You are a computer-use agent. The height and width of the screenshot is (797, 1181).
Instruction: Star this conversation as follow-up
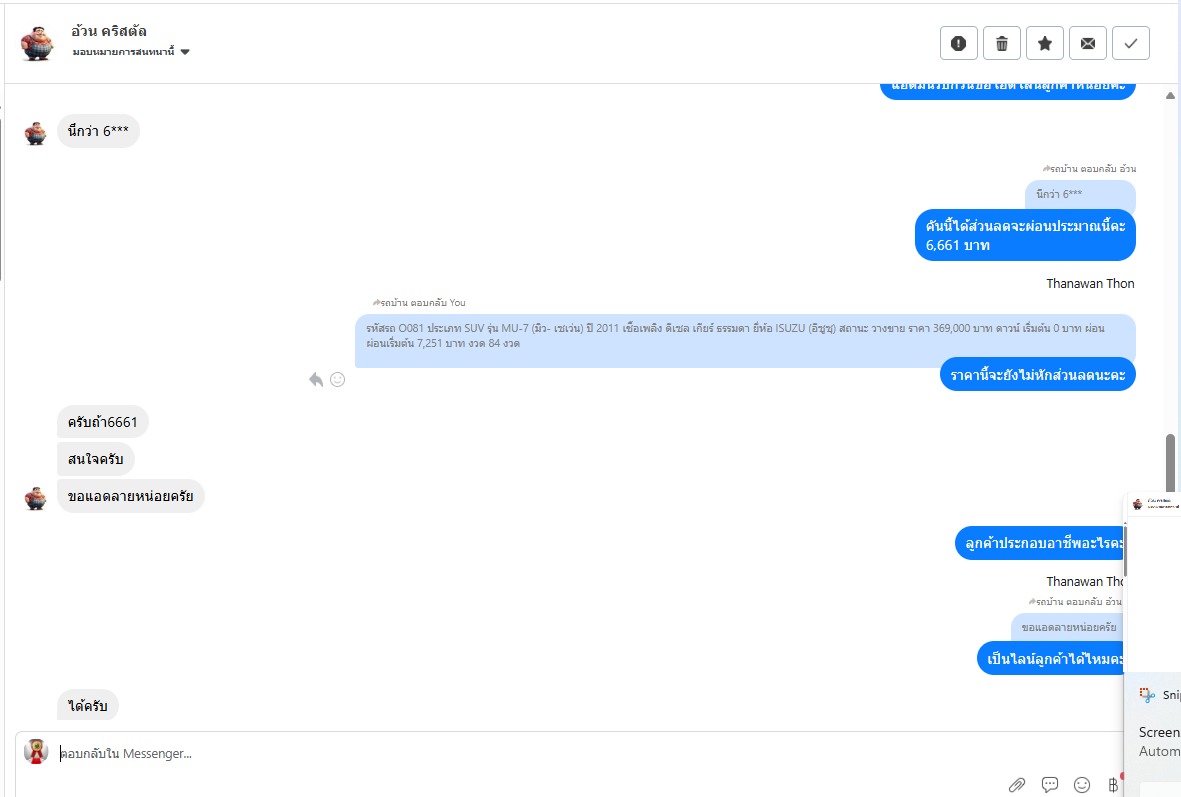tap(1045, 43)
